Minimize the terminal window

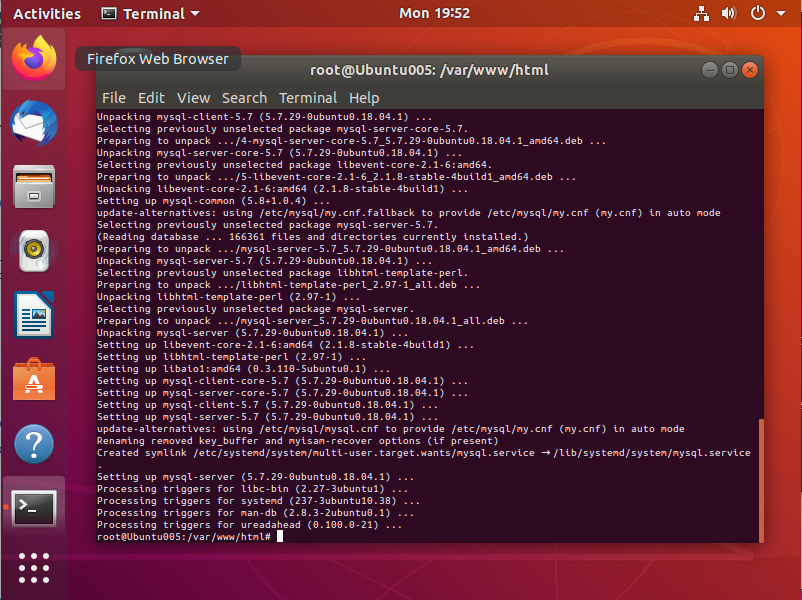[x=709, y=70]
